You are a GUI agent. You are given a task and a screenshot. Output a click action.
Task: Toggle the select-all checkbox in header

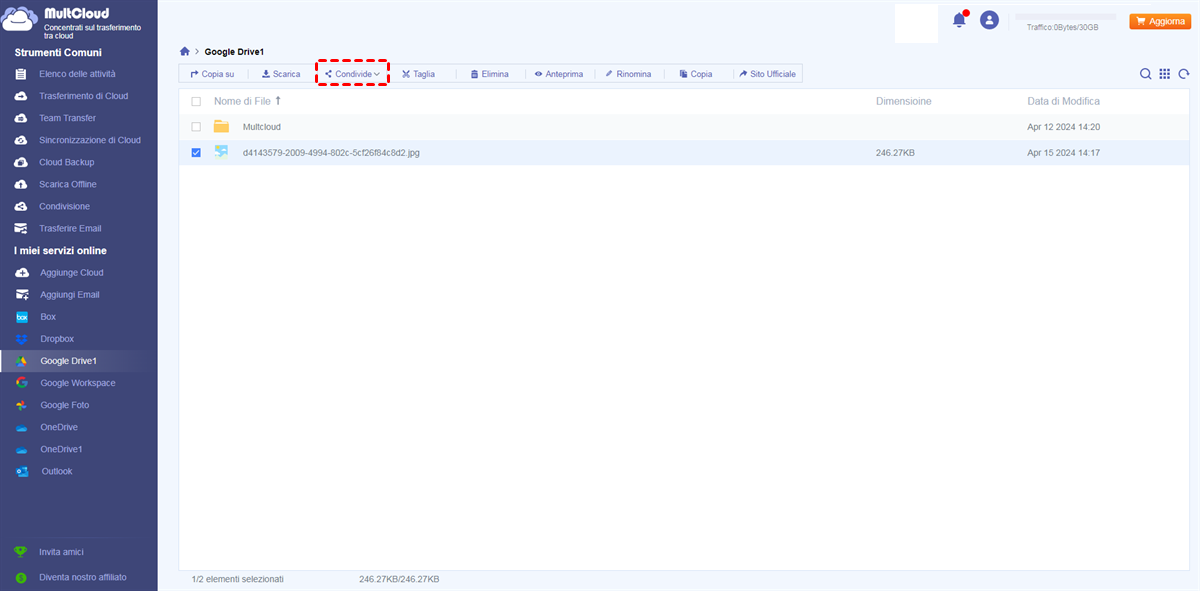click(x=196, y=102)
